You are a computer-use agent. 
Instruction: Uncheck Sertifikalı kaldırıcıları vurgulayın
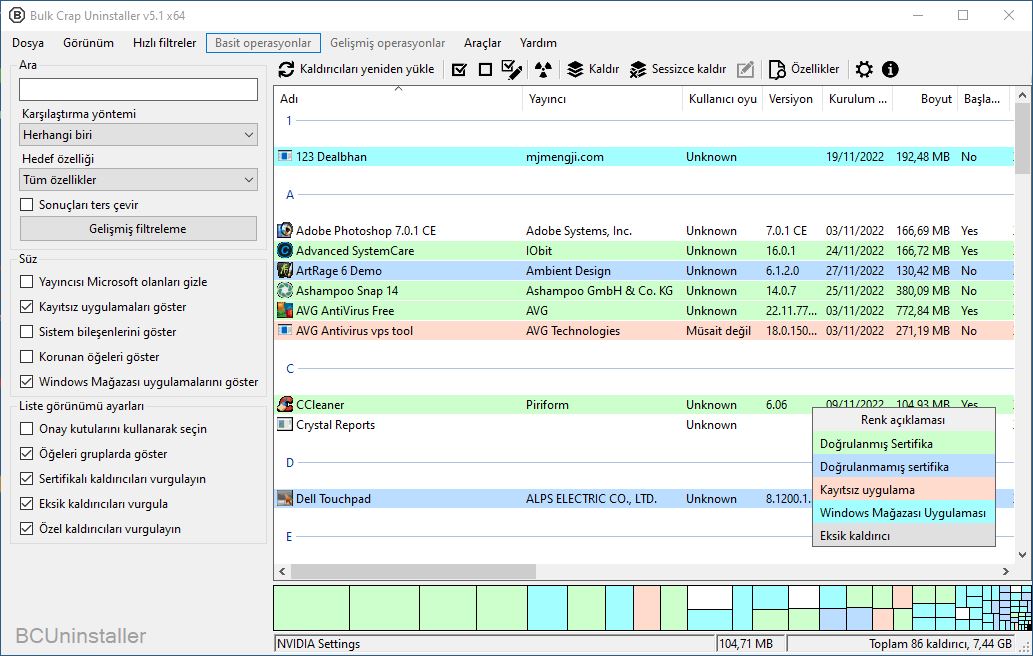point(26,479)
